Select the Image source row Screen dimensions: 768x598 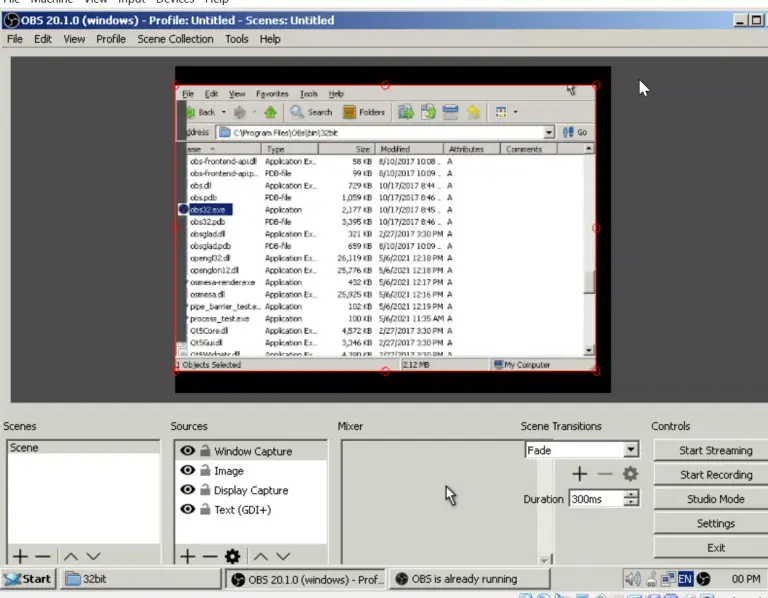click(x=251, y=470)
